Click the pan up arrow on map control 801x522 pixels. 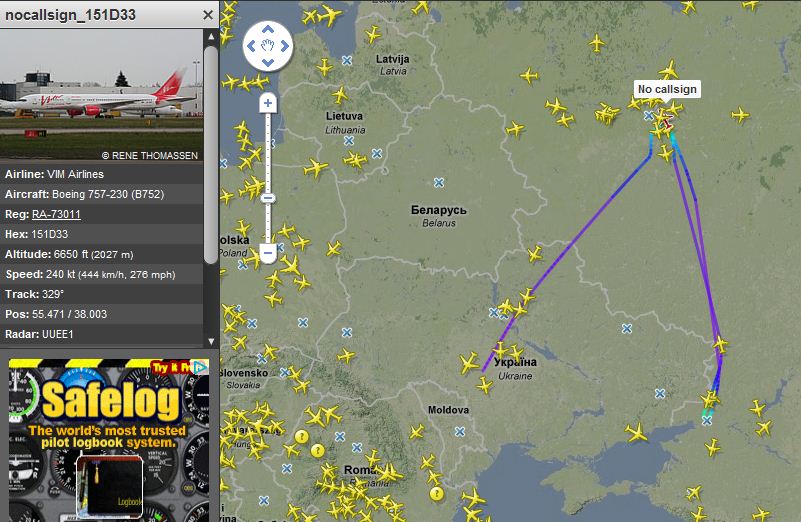click(268, 30)
